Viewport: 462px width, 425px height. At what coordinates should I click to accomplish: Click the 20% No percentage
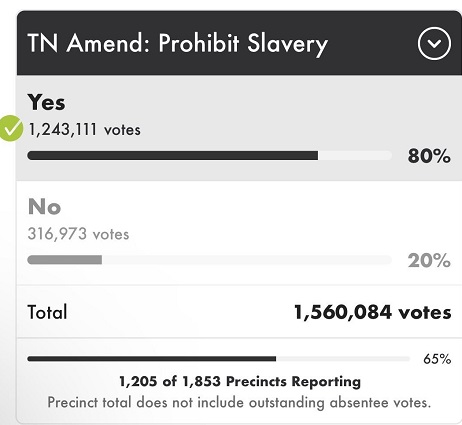[429, 260]
